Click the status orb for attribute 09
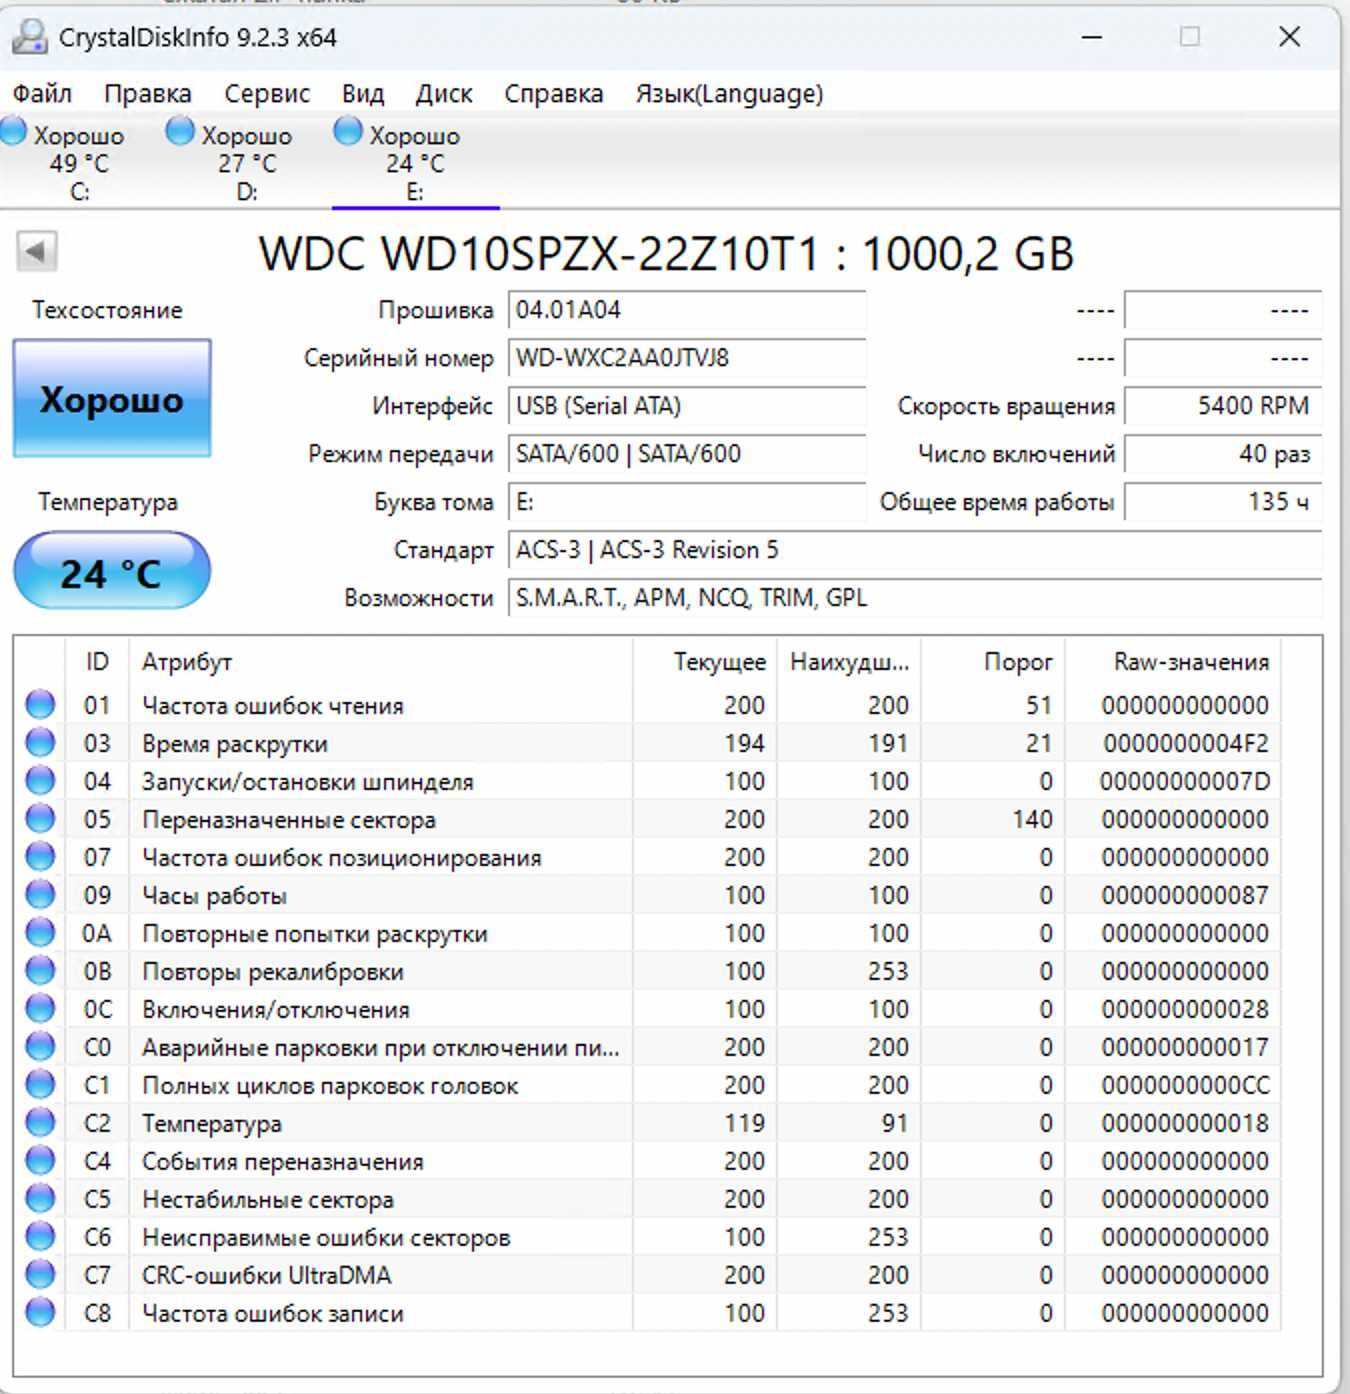 click(x=40, y=895)
